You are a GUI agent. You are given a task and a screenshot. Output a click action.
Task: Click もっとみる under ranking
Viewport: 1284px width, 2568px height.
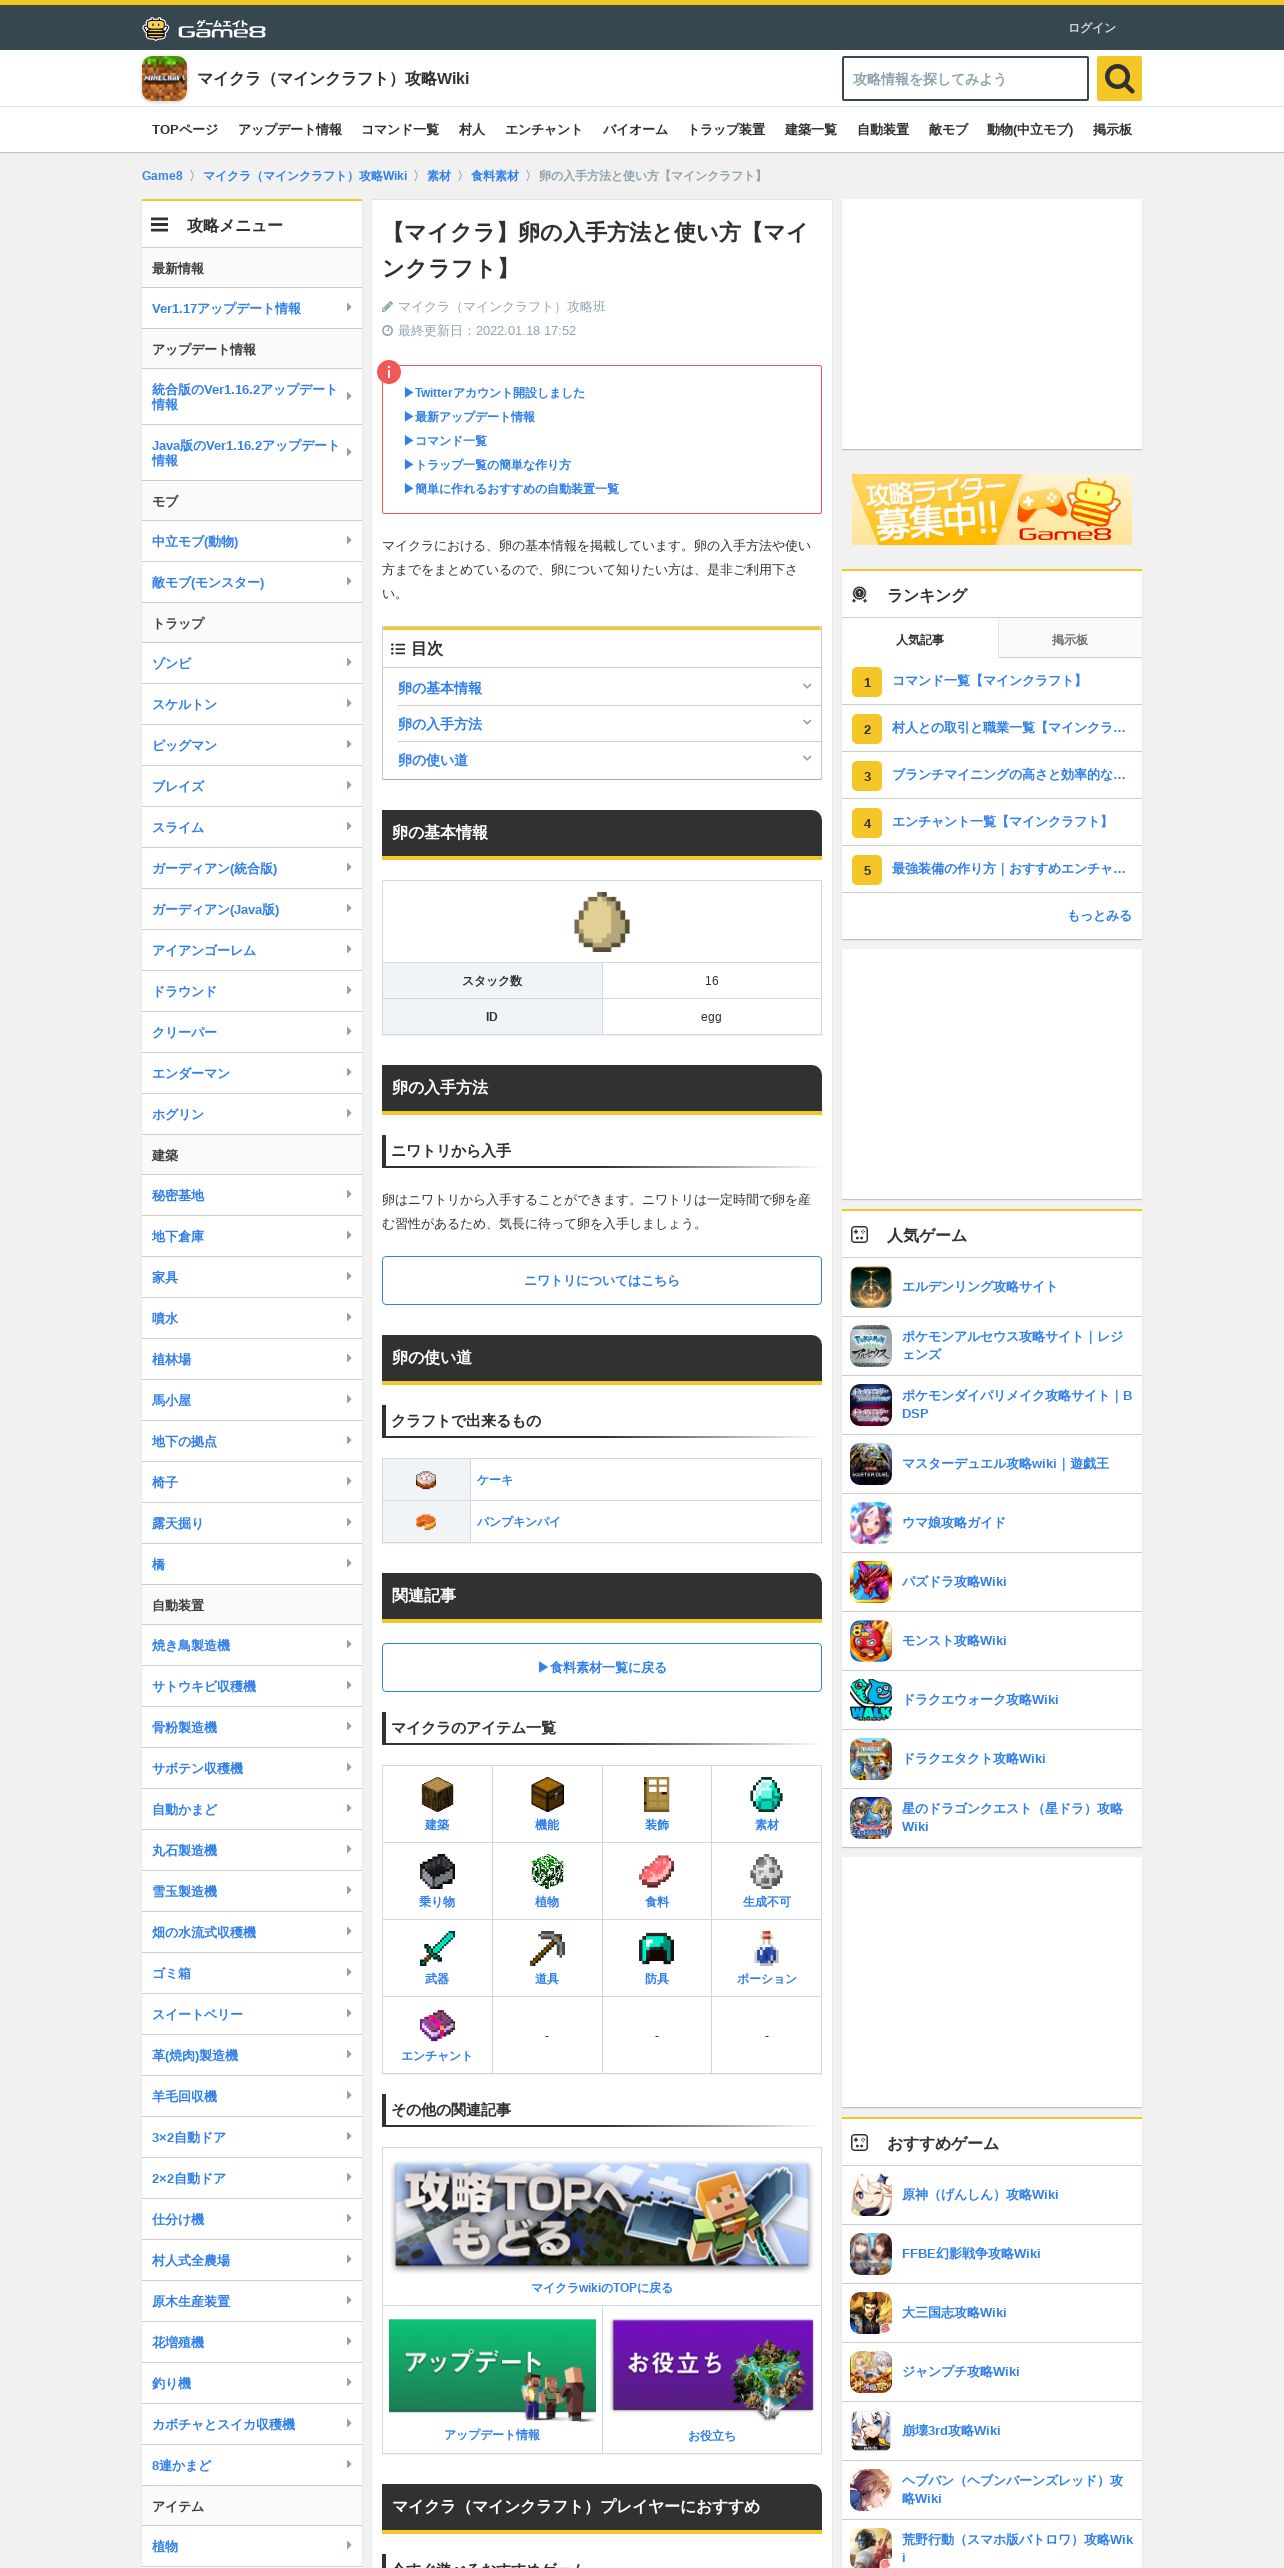click(1099, 915)
